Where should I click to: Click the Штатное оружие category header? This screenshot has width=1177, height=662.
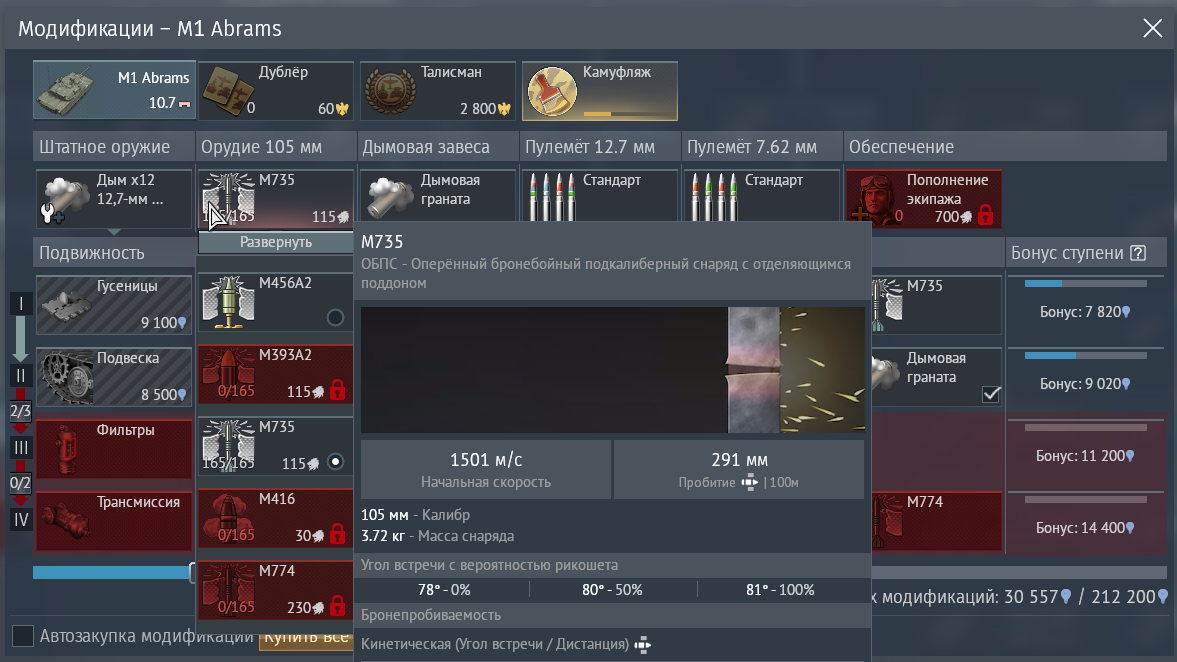coord(114,147)
